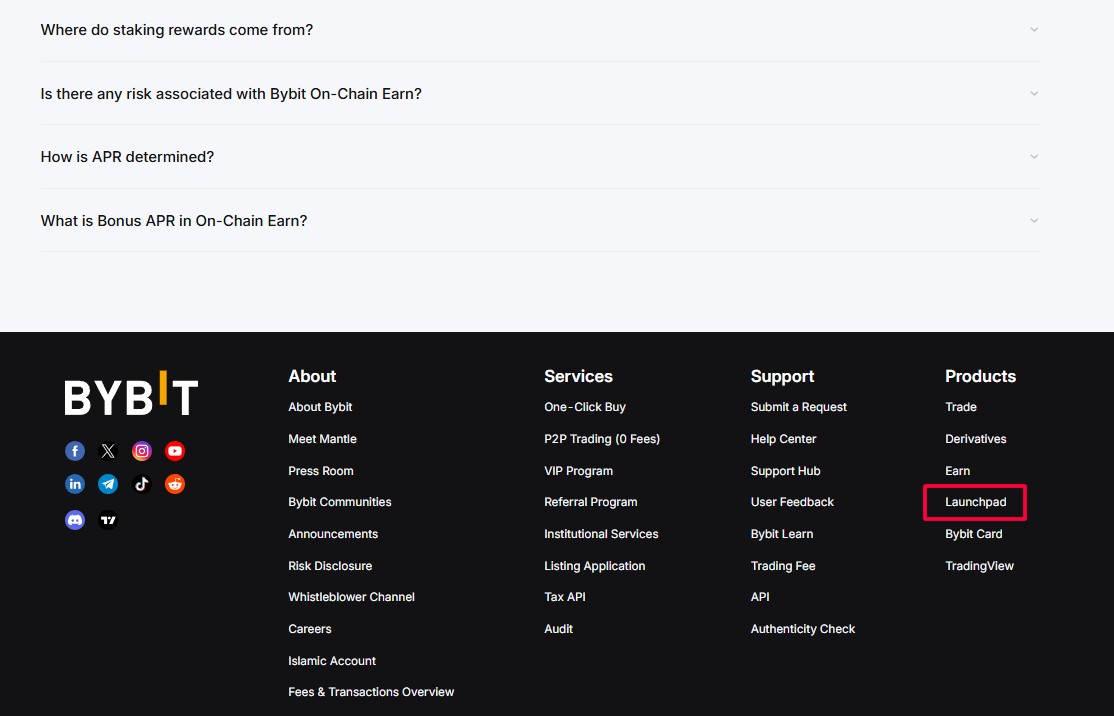Open the Instagram social icon
The image size is (1114, 716).
pos(141,451)
